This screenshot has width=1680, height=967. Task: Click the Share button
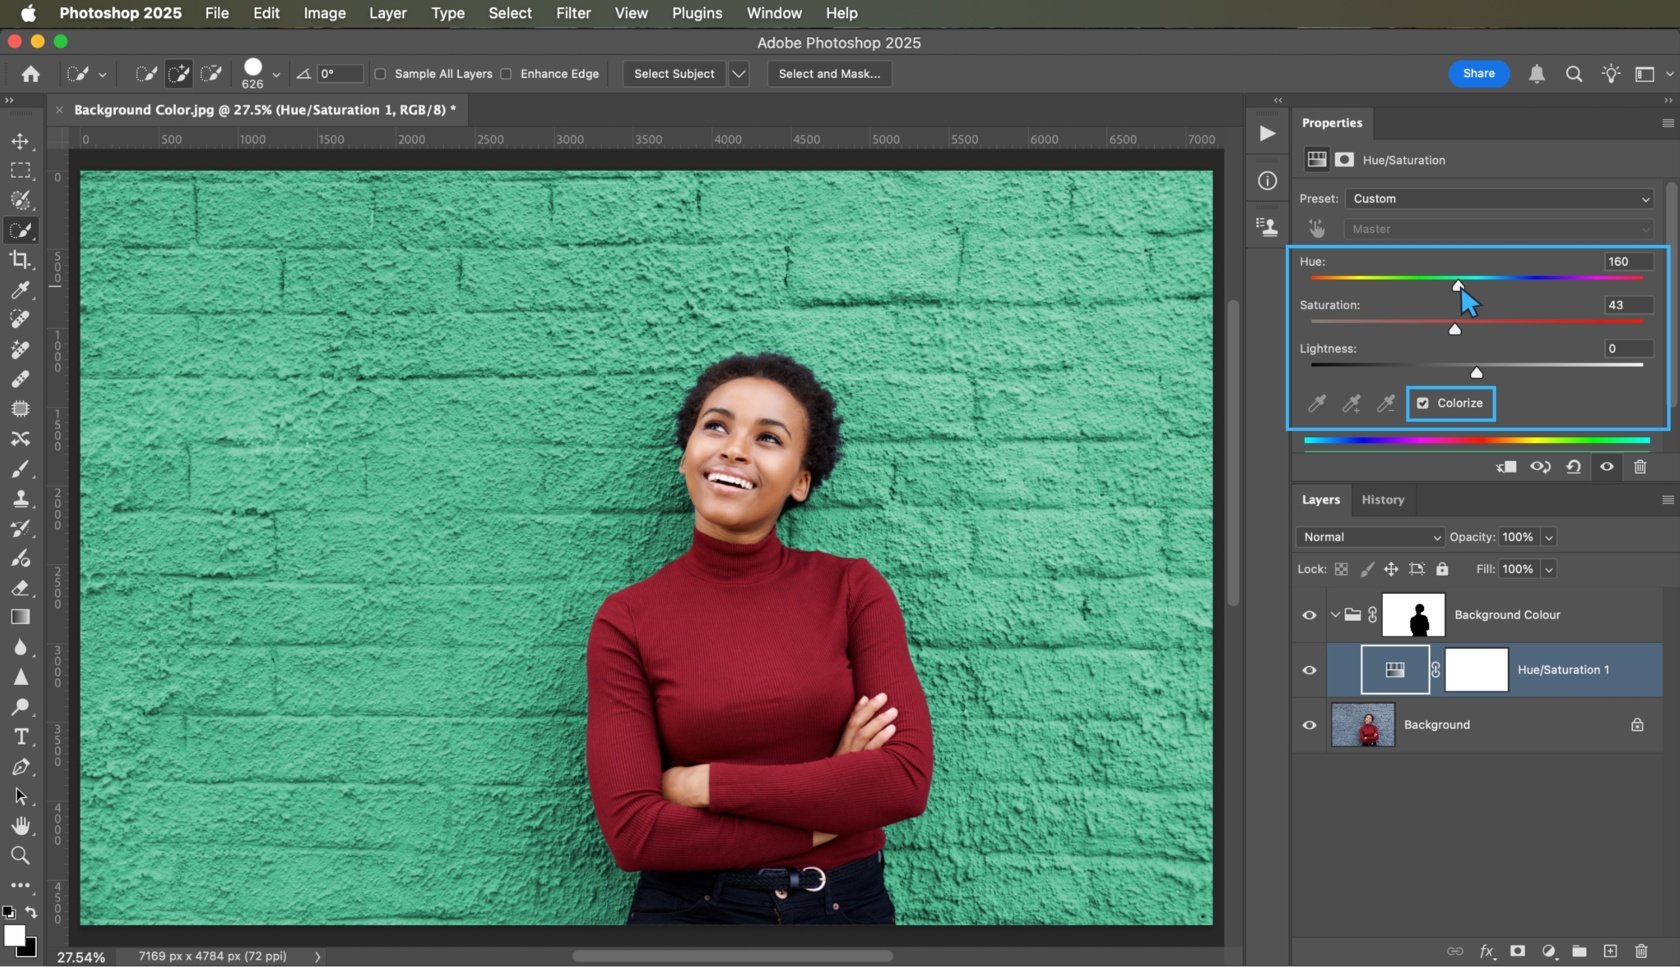[x=1479, y=73]
